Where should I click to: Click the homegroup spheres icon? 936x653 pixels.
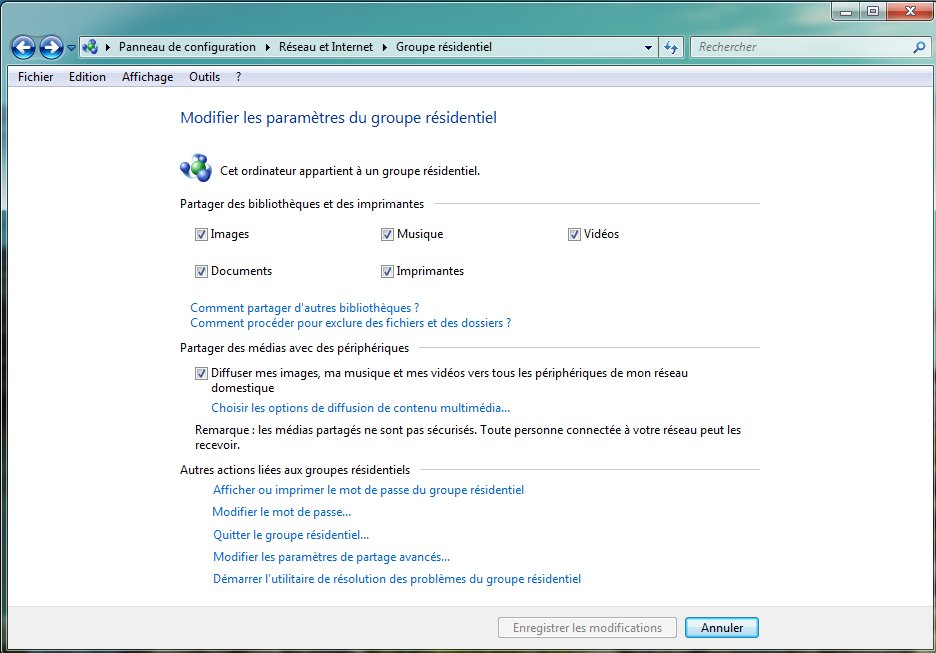196,168
